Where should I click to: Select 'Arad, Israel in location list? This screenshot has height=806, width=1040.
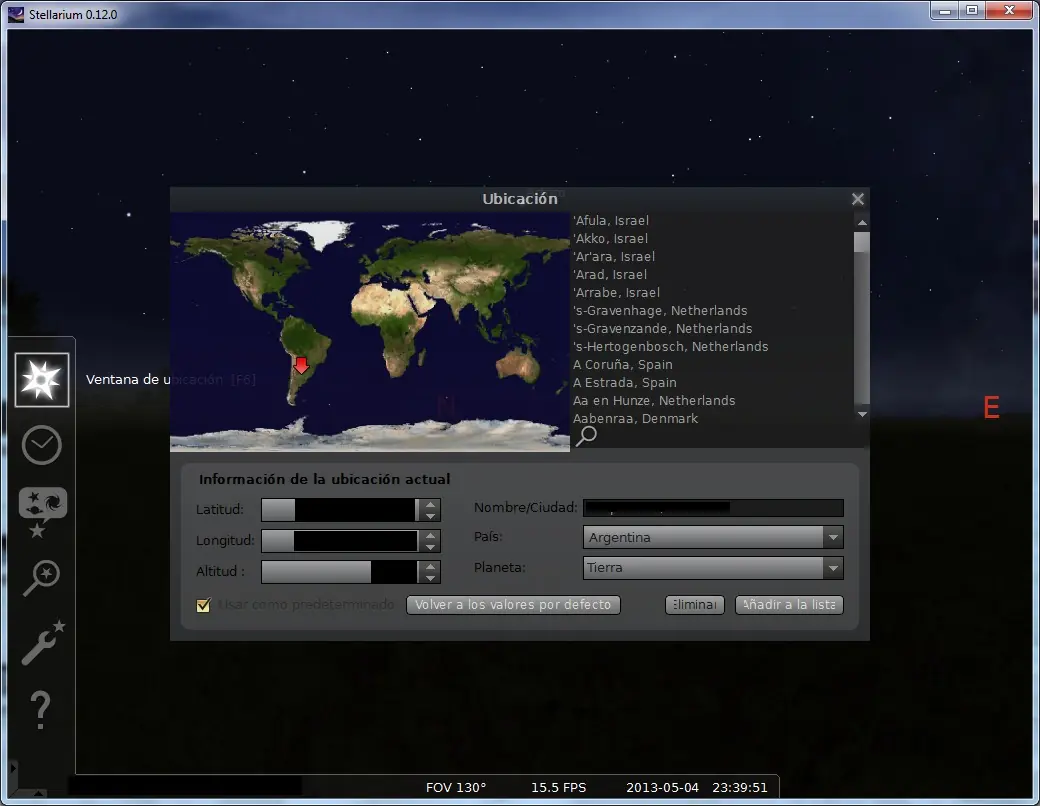coord(610,275)
